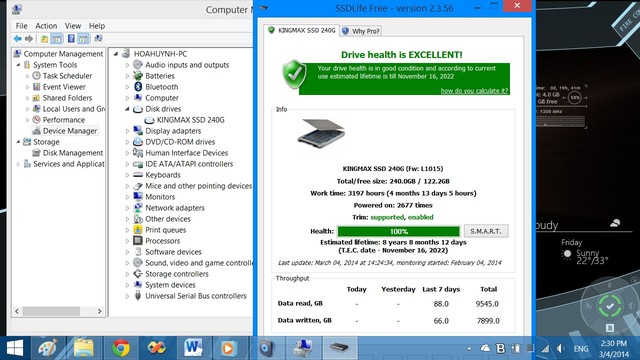Image resolution: width=640 pixels, height=360 pixels.
Task: Expand the Services and Applications node
Action: pos(18,164)
